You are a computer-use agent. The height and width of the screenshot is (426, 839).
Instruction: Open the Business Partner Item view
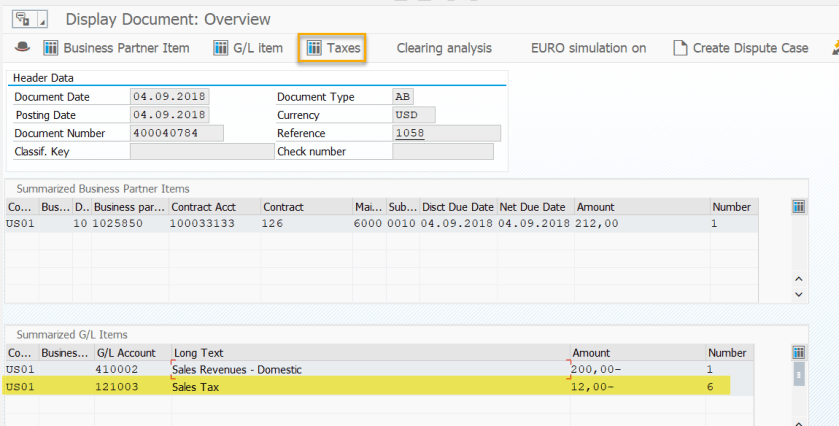[116, 48]
